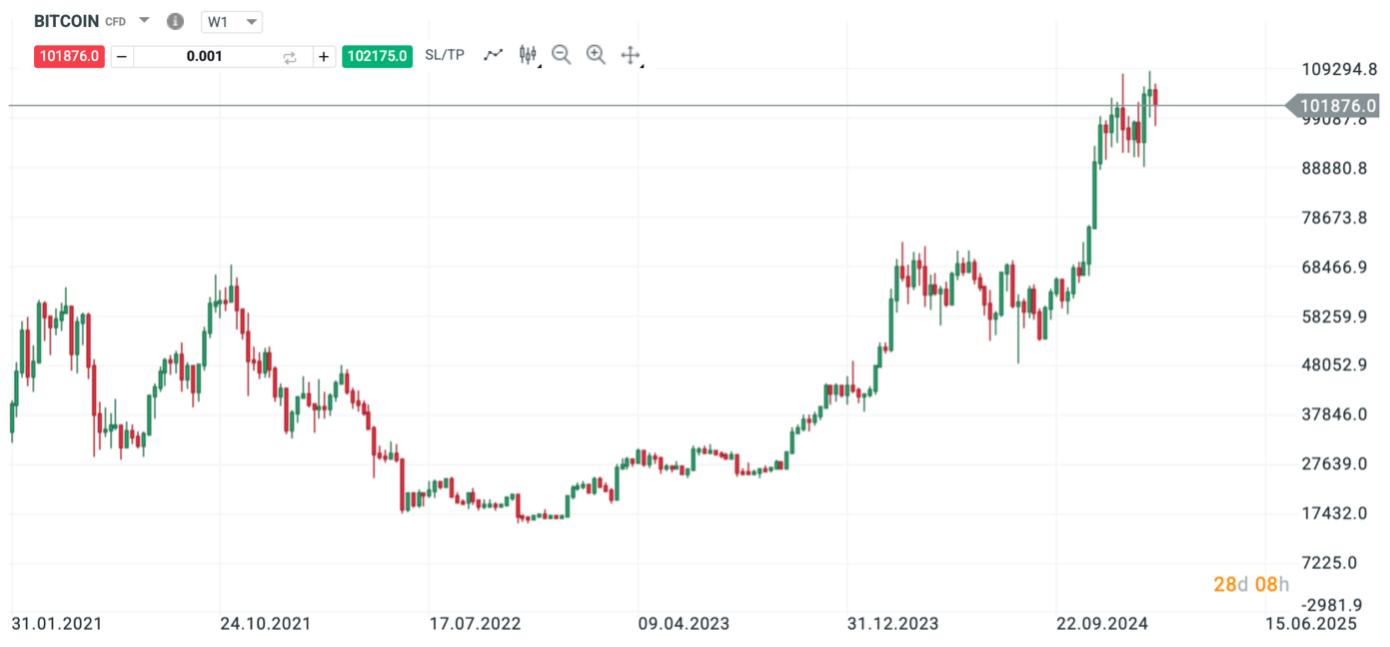Click the 0.001 volume input field
The image size is (1390, 647).
click(204, 57)
